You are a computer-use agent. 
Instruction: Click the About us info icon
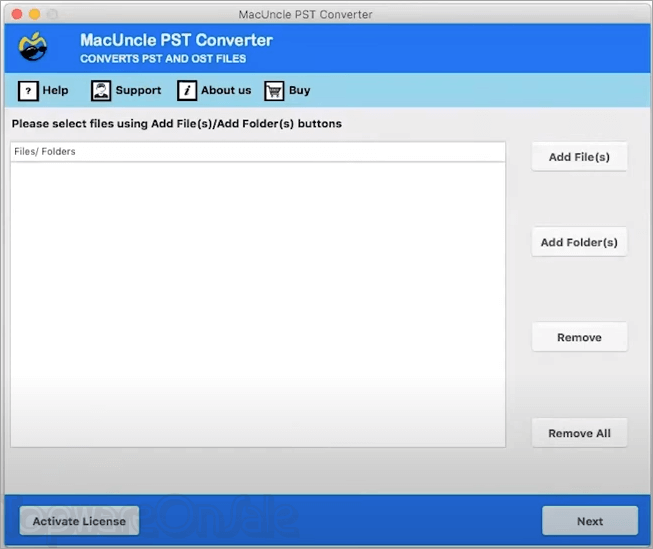187,90
